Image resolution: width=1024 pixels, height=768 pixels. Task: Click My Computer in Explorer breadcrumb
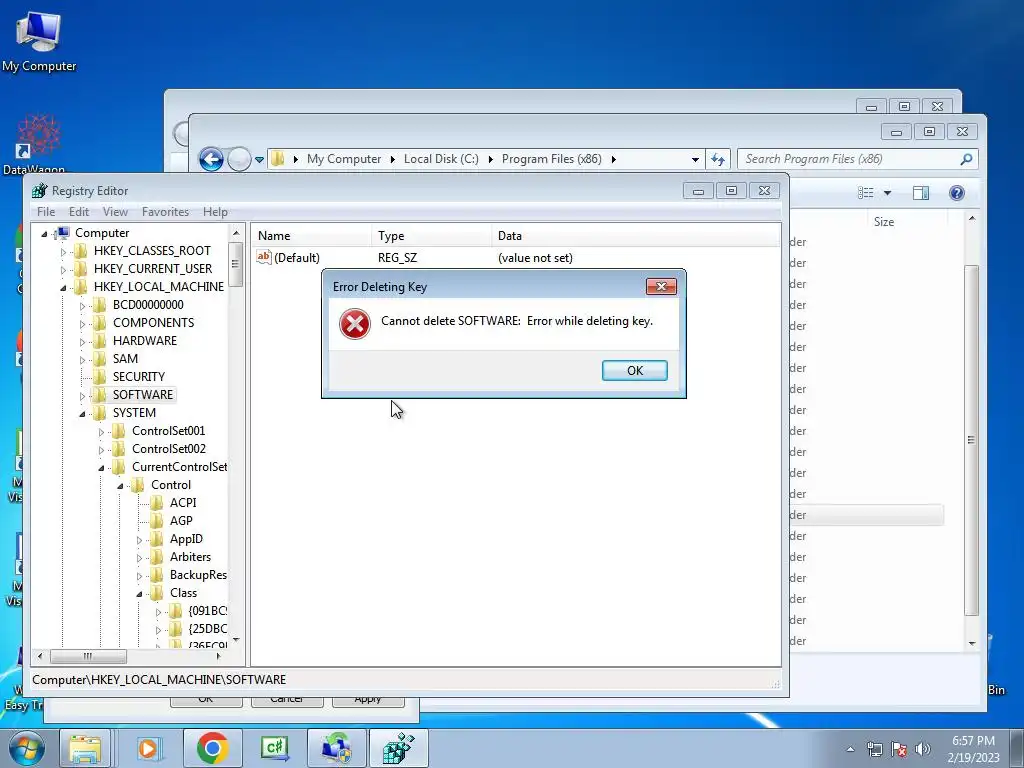(x=344, y=159)
